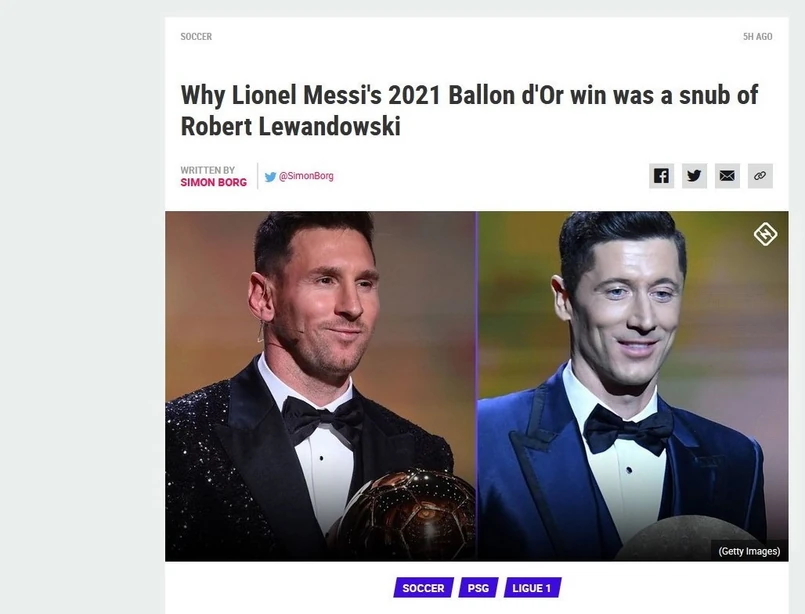Click the left photo with sequined jacket
The image size is (805, 614).
pyautogui.click(x=320, y=385)
